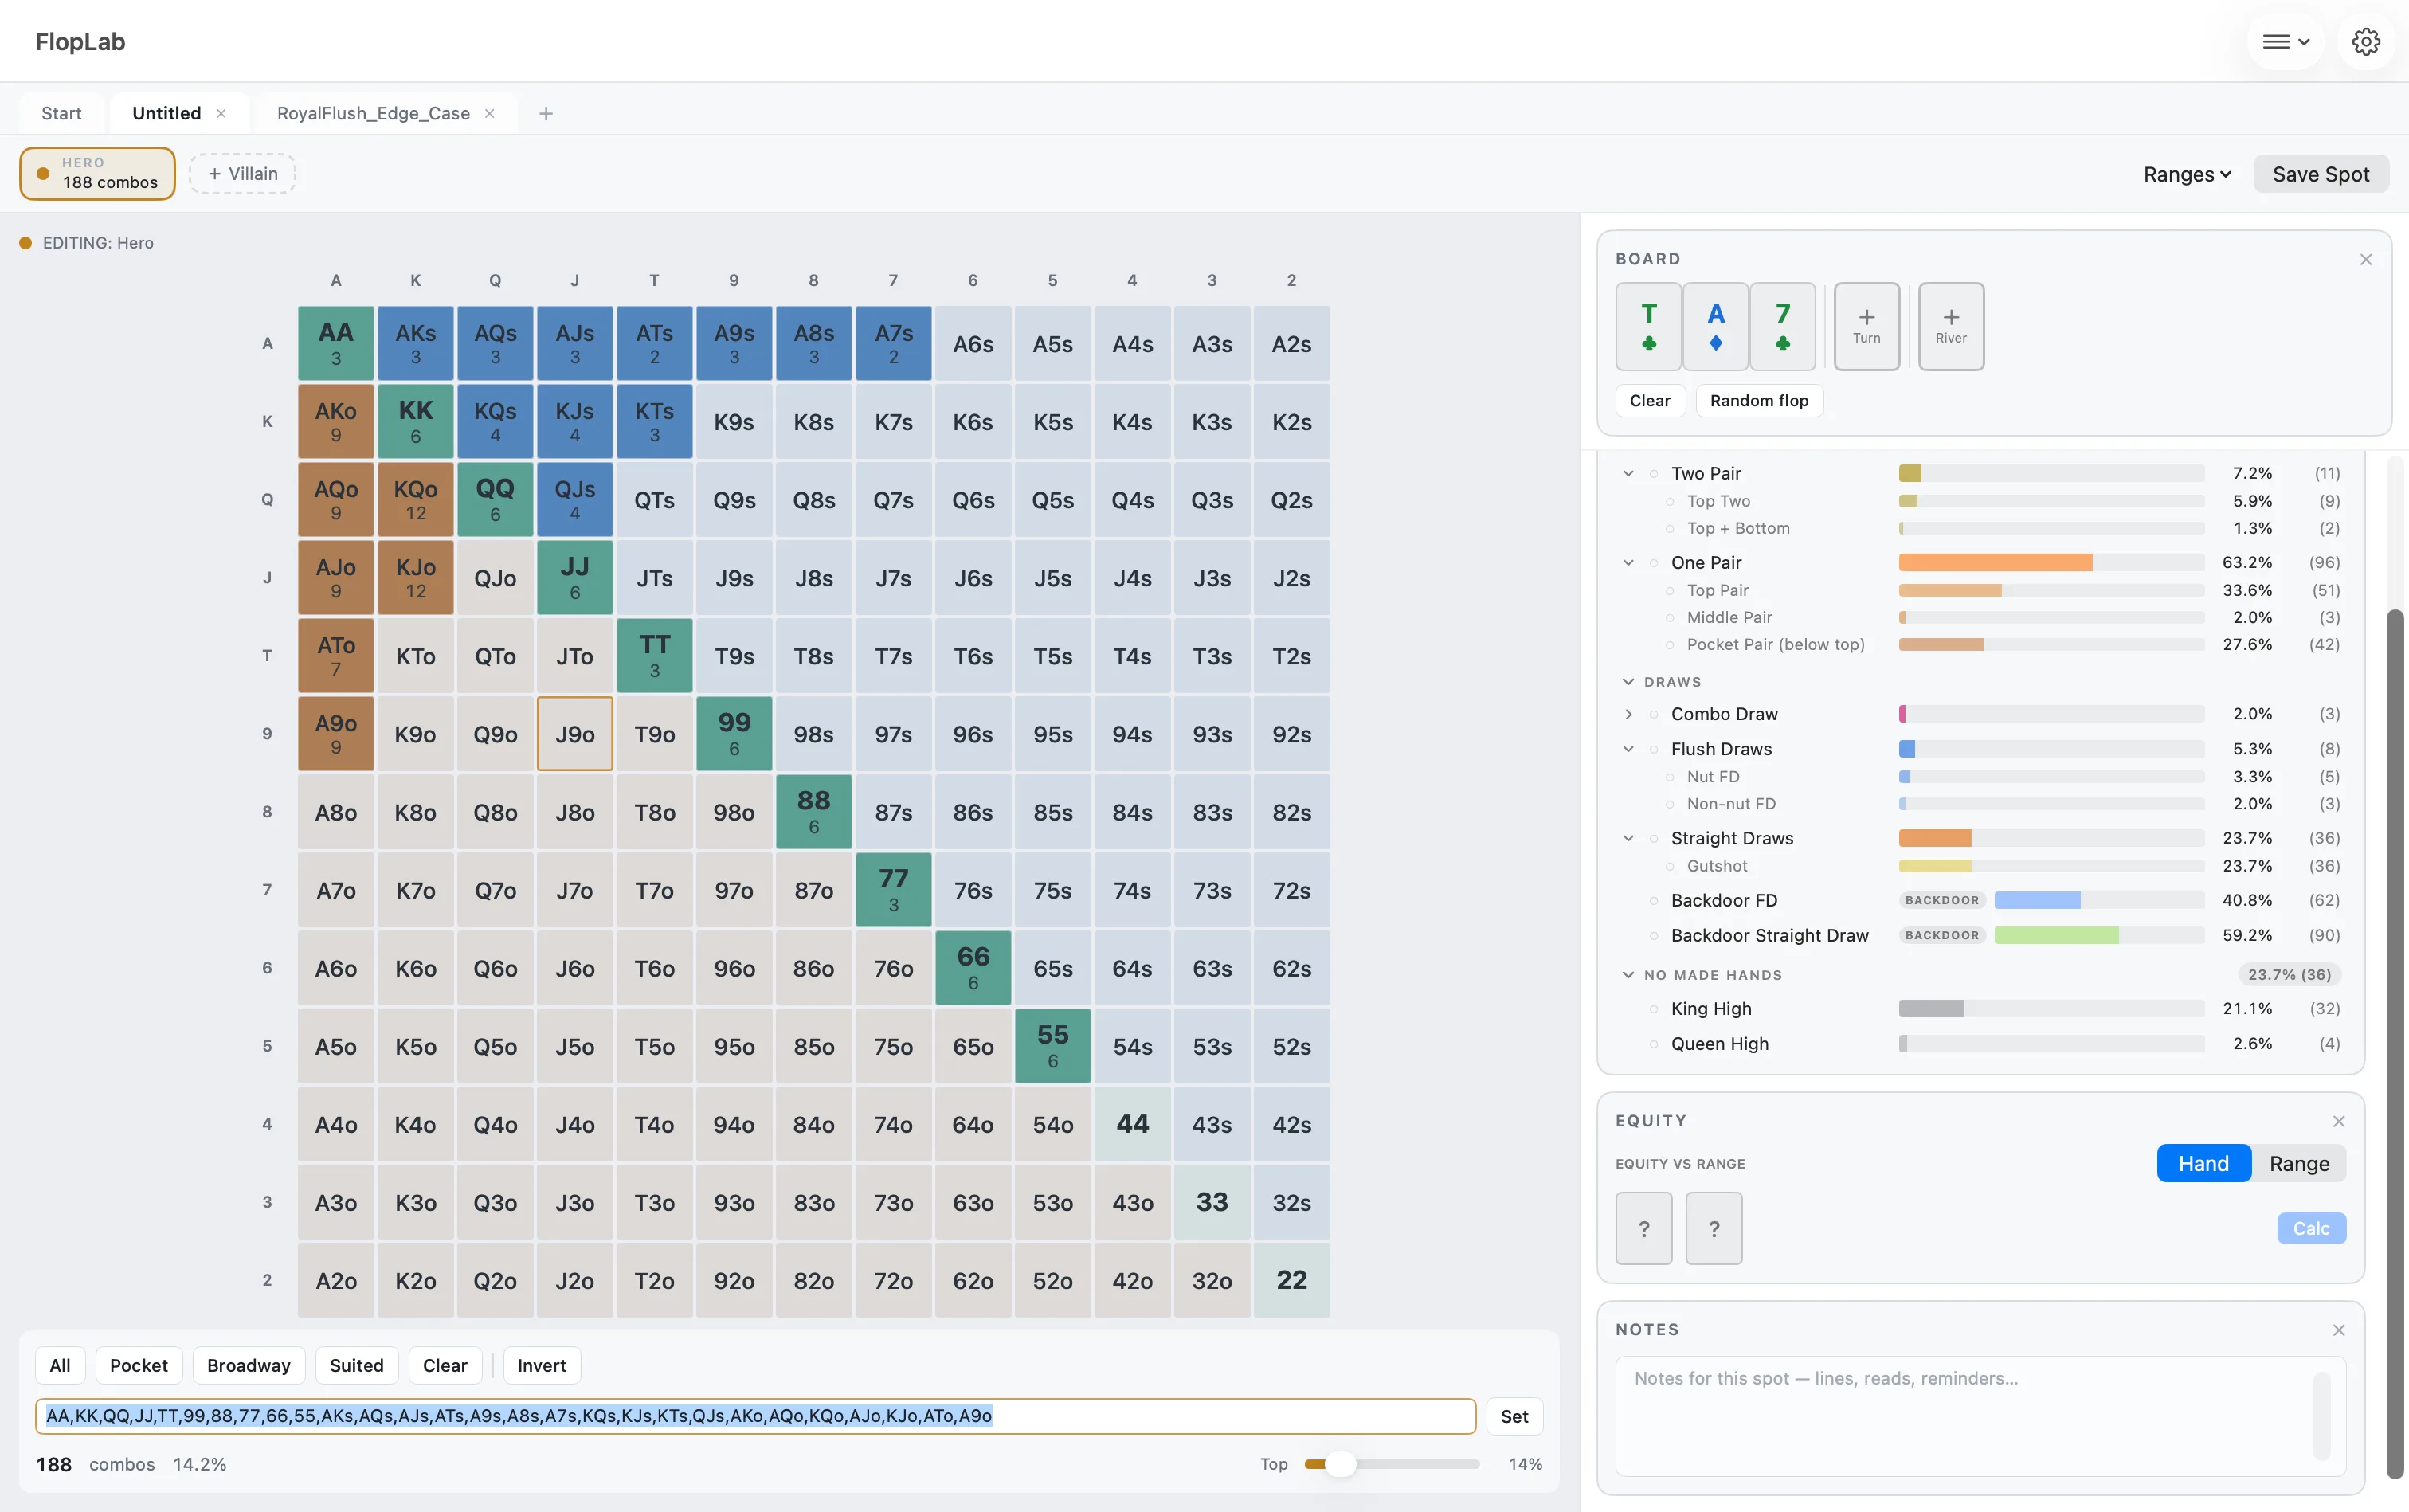
Task: Adjust the Top percent slider handle
Action: coord(1340,1464)
